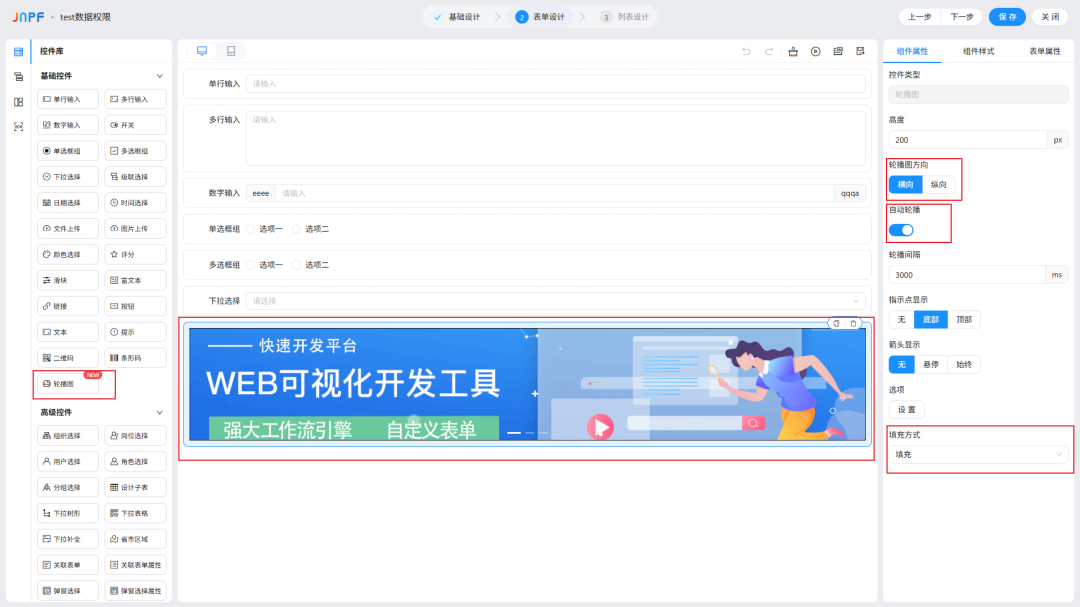Screen dimensions: 1080x607
Task: Click the 设置 options button
Action: pos(906,410)
